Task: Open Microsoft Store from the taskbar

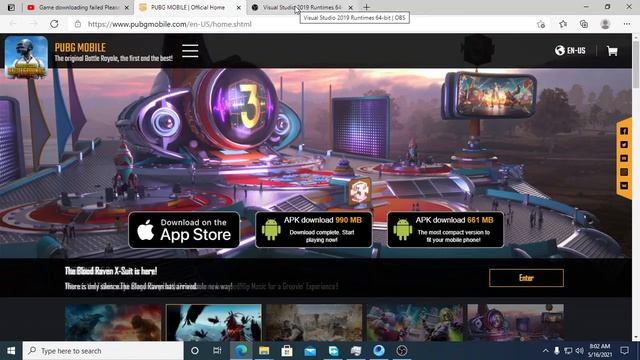Action: click(287, 351)
